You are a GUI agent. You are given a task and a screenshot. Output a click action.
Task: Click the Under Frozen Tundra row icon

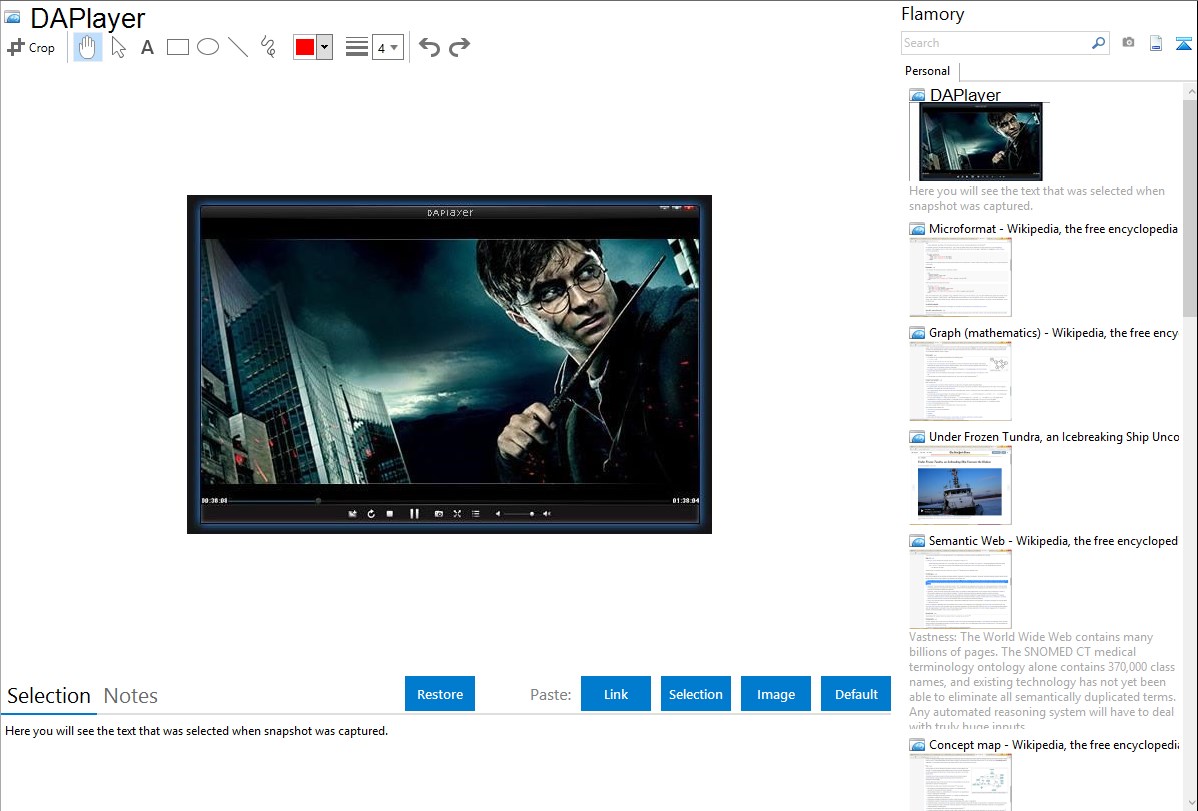pyautogui.click(x=918, y=437)
